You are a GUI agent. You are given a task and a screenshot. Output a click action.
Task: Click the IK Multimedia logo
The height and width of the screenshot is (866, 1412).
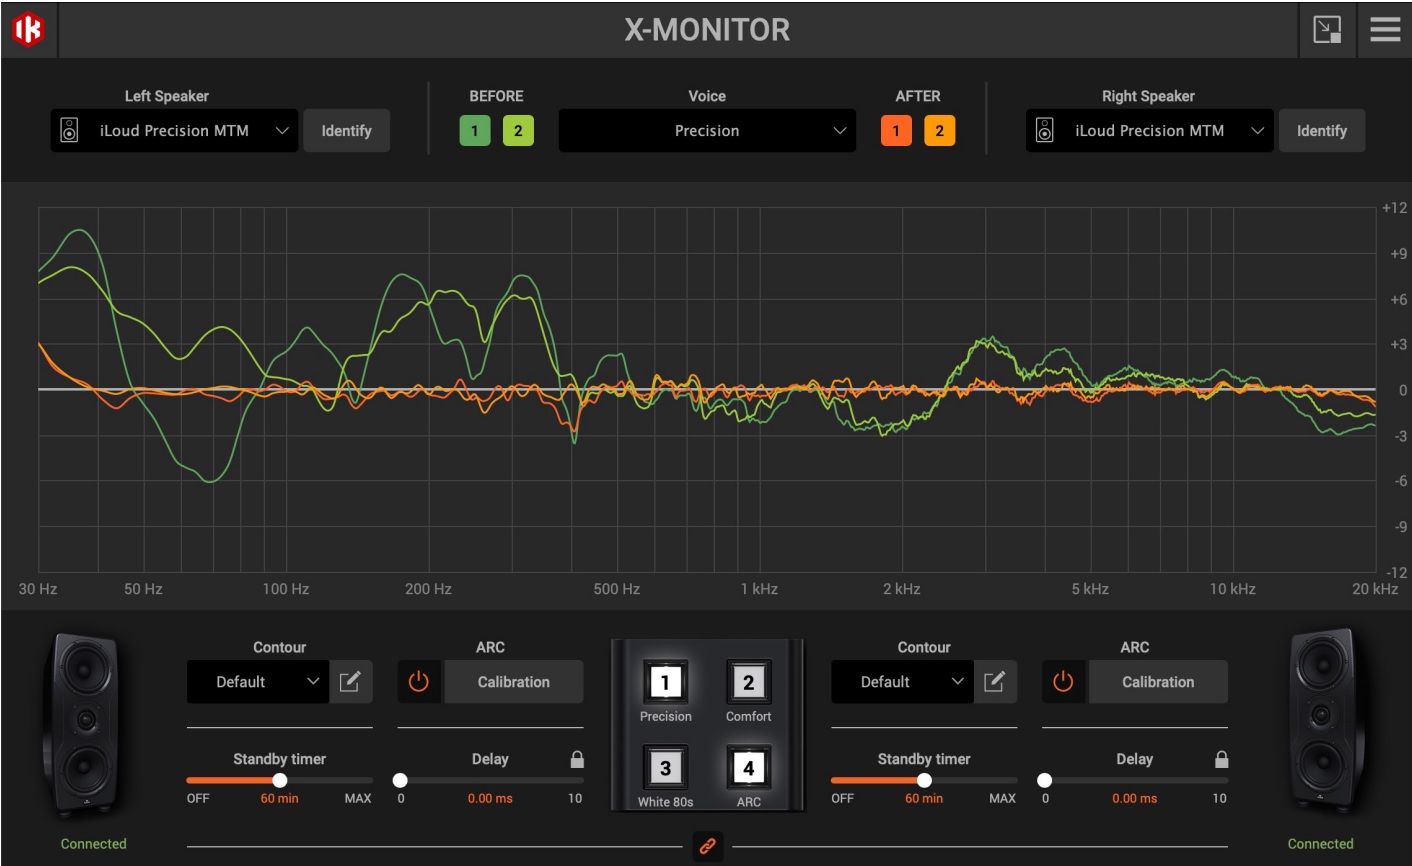(x=29, y=29)
